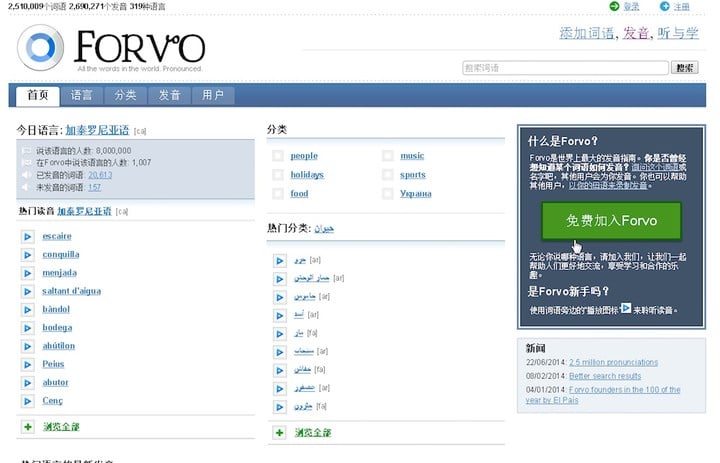720x463 pixels.
Task: Play first Arabic word in popular category list
Action: [x=280, y=261]
